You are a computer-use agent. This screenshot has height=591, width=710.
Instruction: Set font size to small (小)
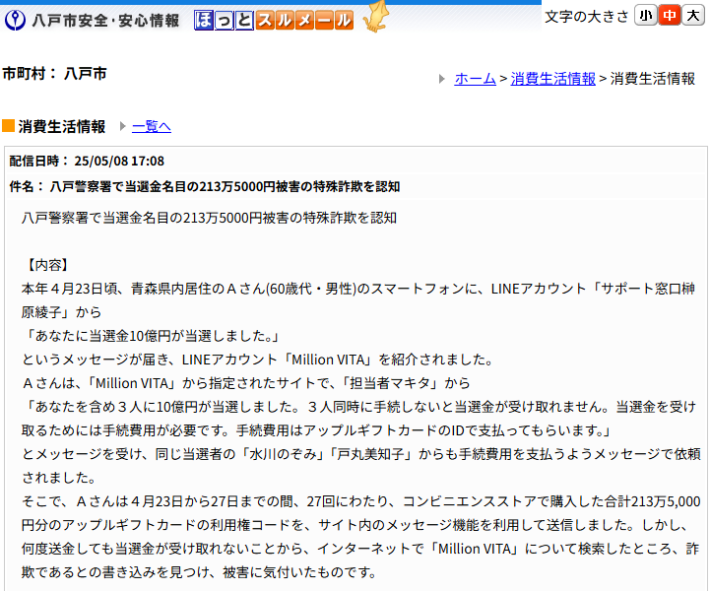point(645,16)
